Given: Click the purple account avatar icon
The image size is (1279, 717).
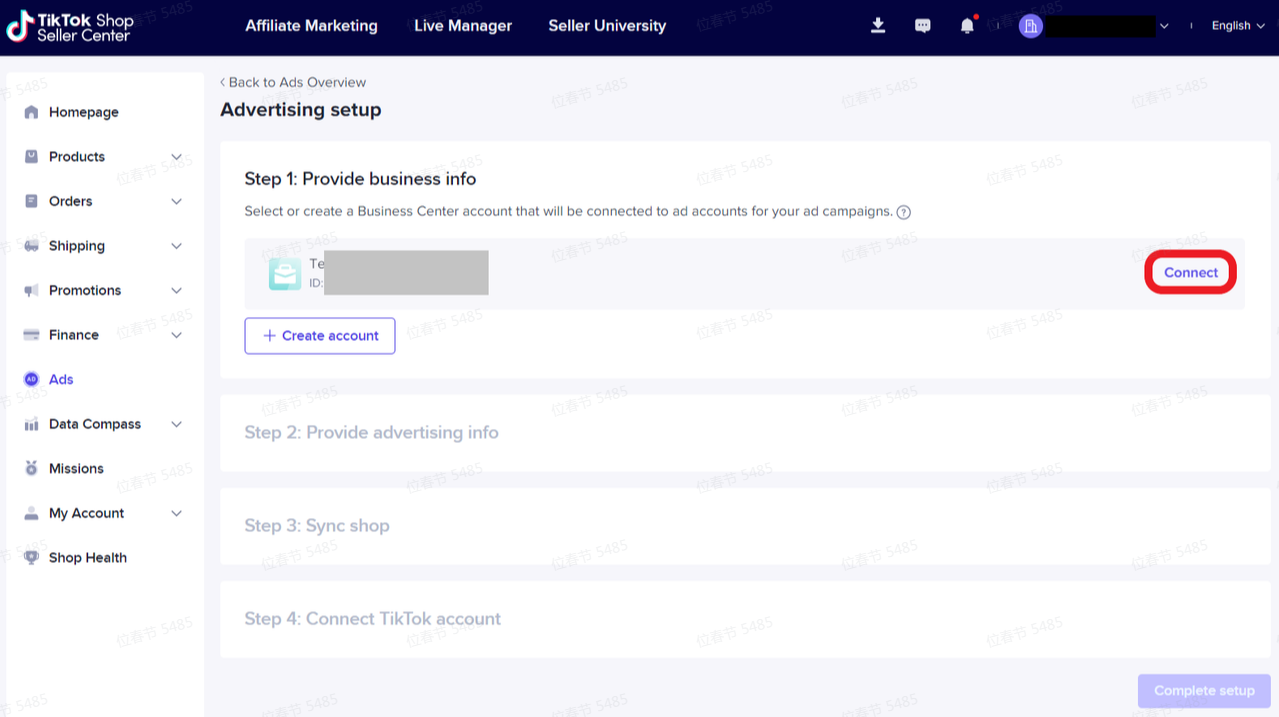Looking at the screenshot, I should 1031,26.
